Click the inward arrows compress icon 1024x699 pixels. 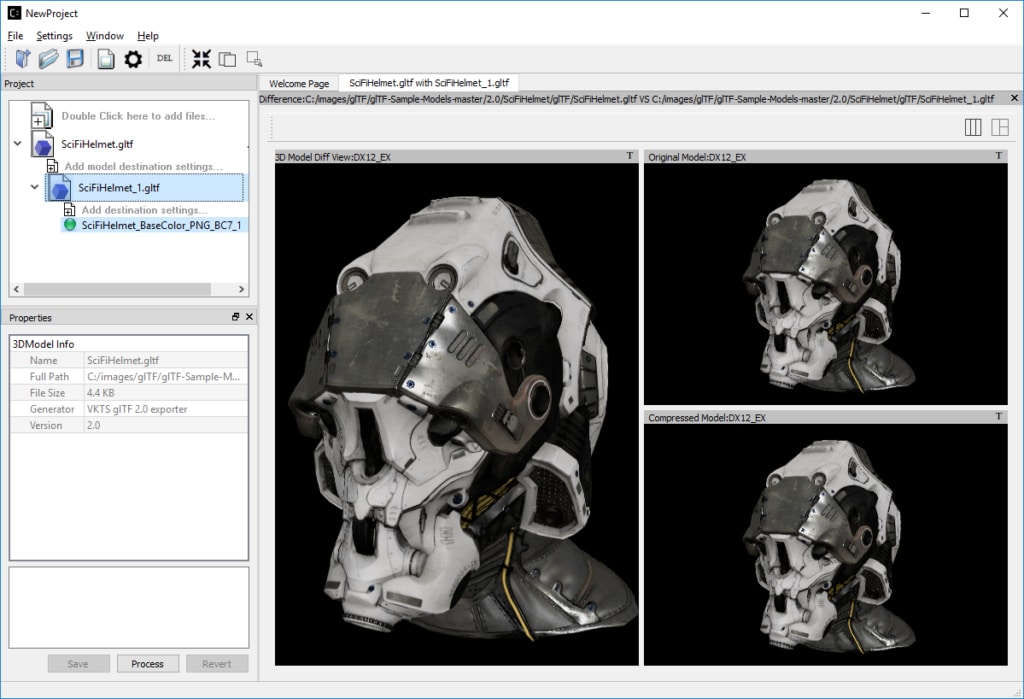pos(201,59)
